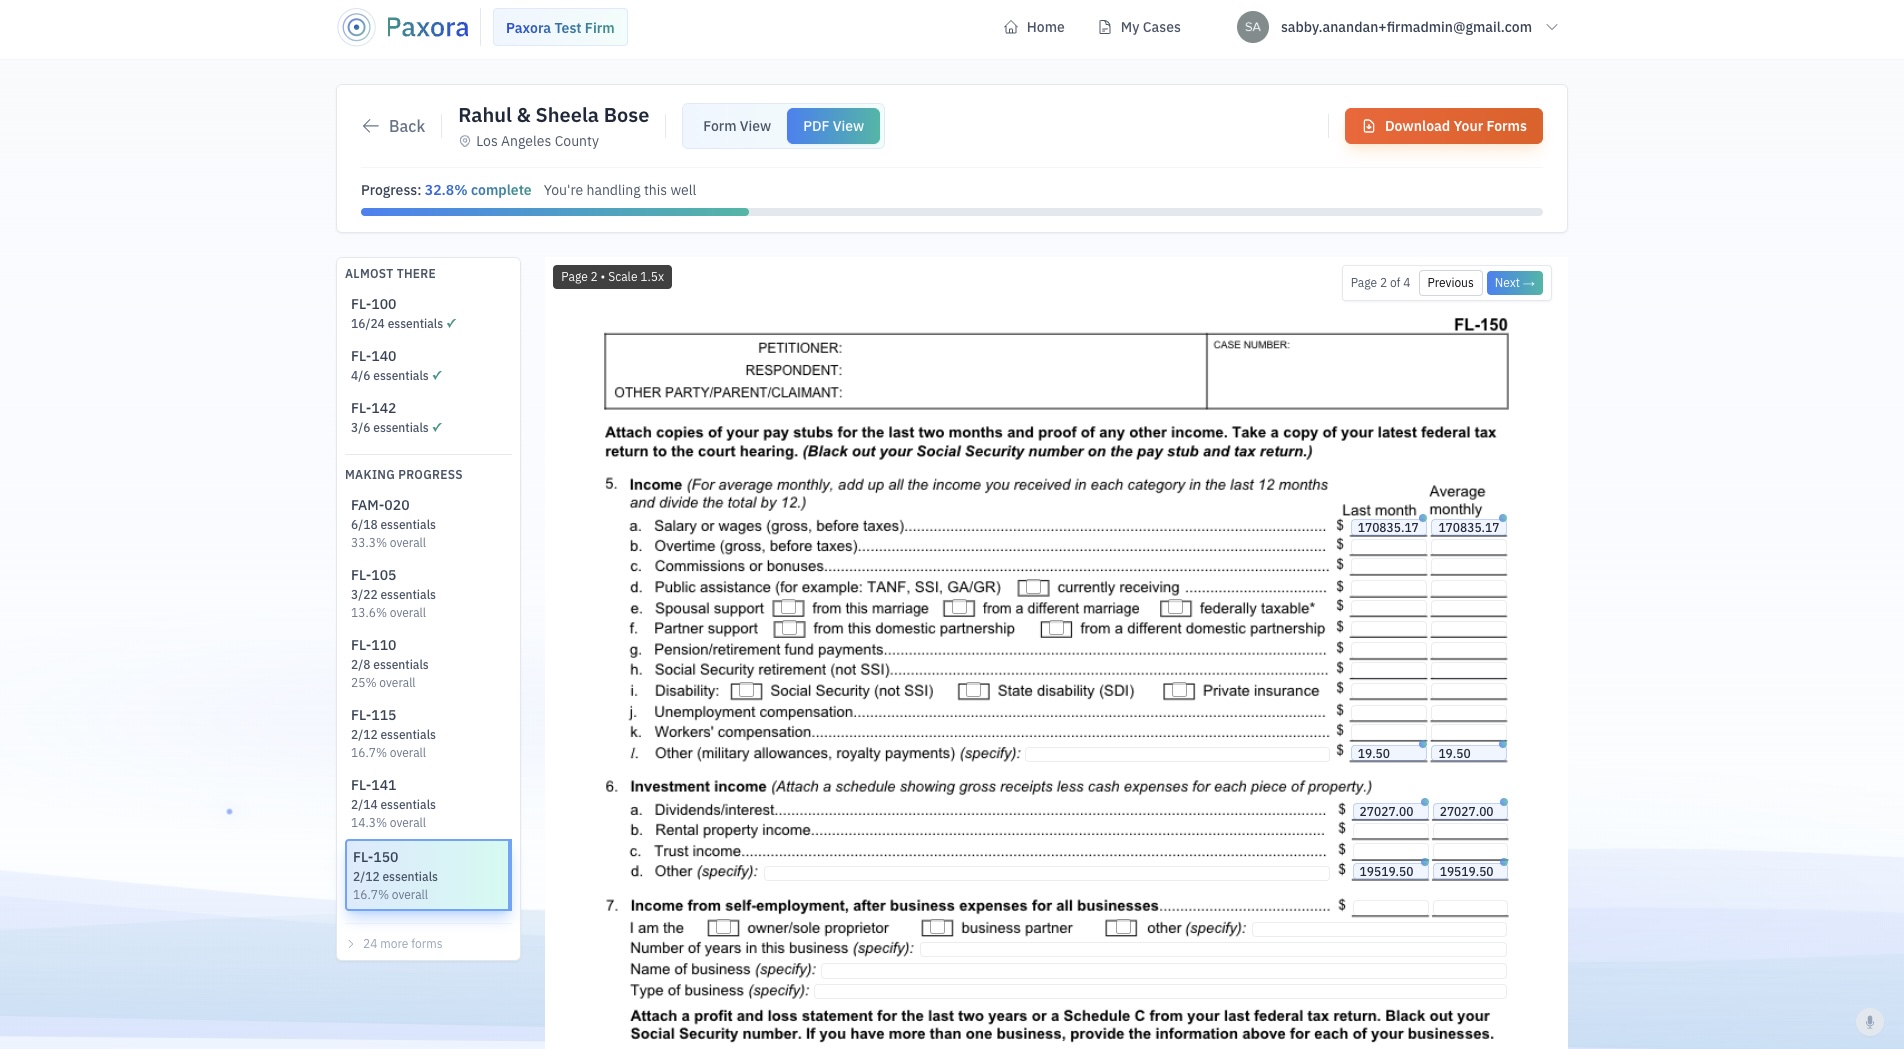Go to the next page of the PDF
This screenshot has height=1049, width=1904.
1514,283
